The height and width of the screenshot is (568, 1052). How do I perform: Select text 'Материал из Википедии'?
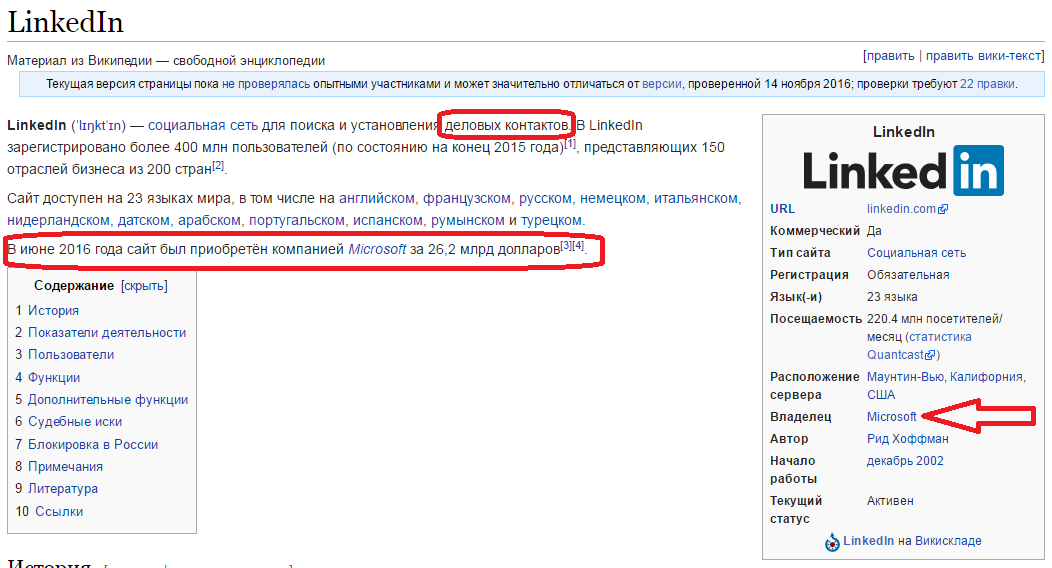coord(80,61)
